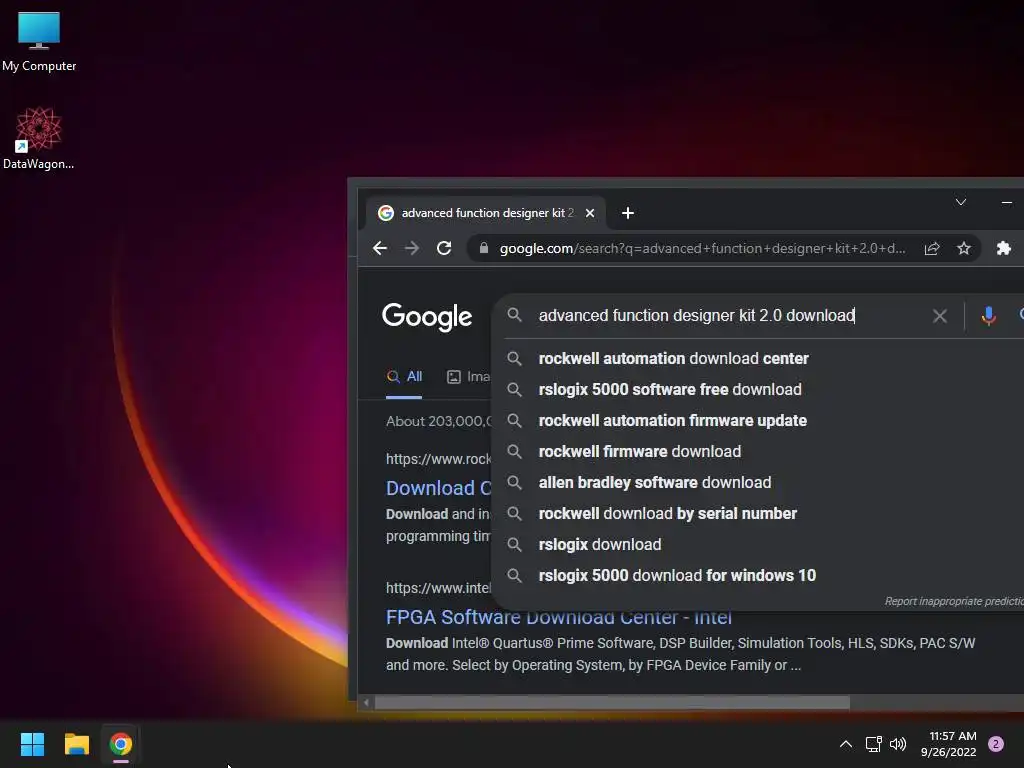
Task: Click Report inappropriate predictions link
Action: (954, 601)
